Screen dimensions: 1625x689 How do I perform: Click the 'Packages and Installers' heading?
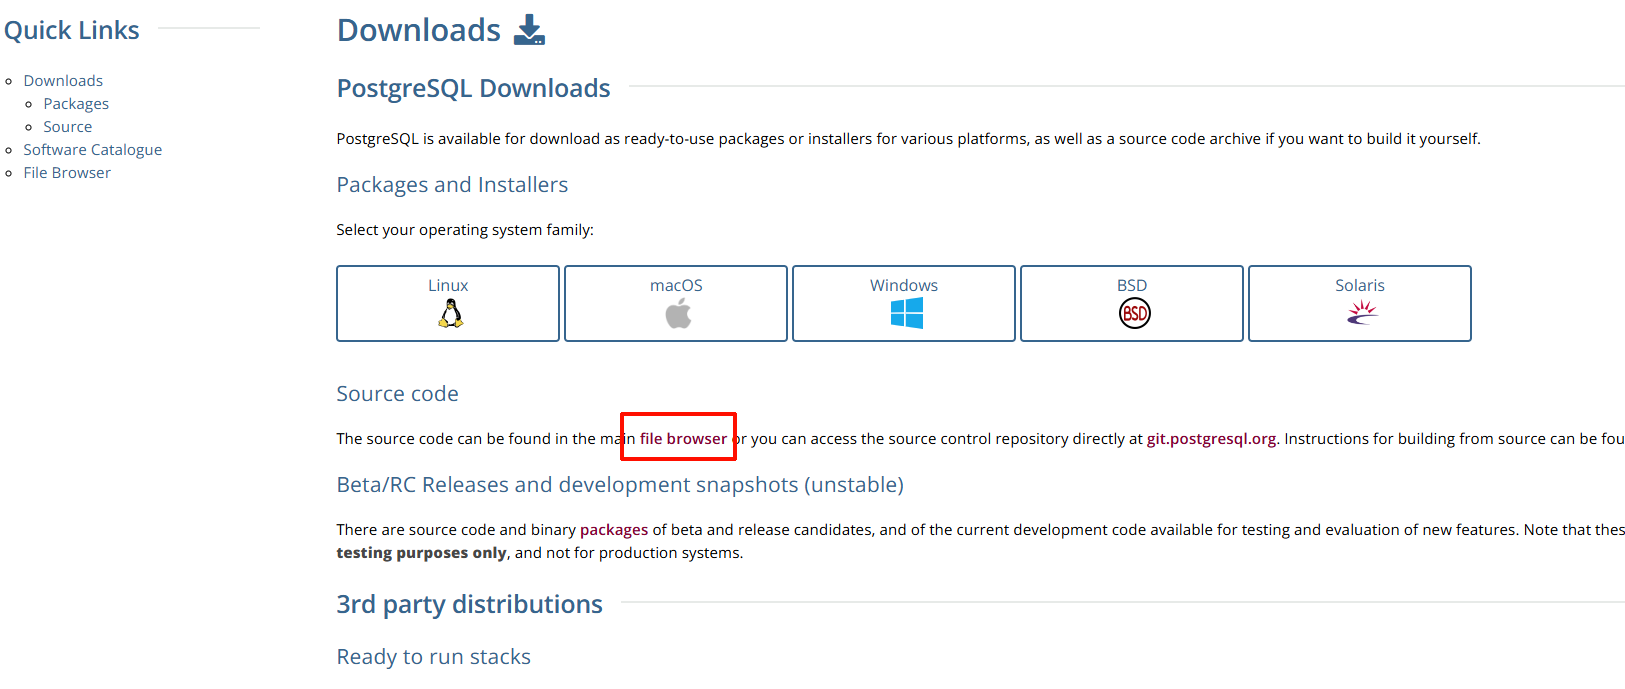pos(452,184)
